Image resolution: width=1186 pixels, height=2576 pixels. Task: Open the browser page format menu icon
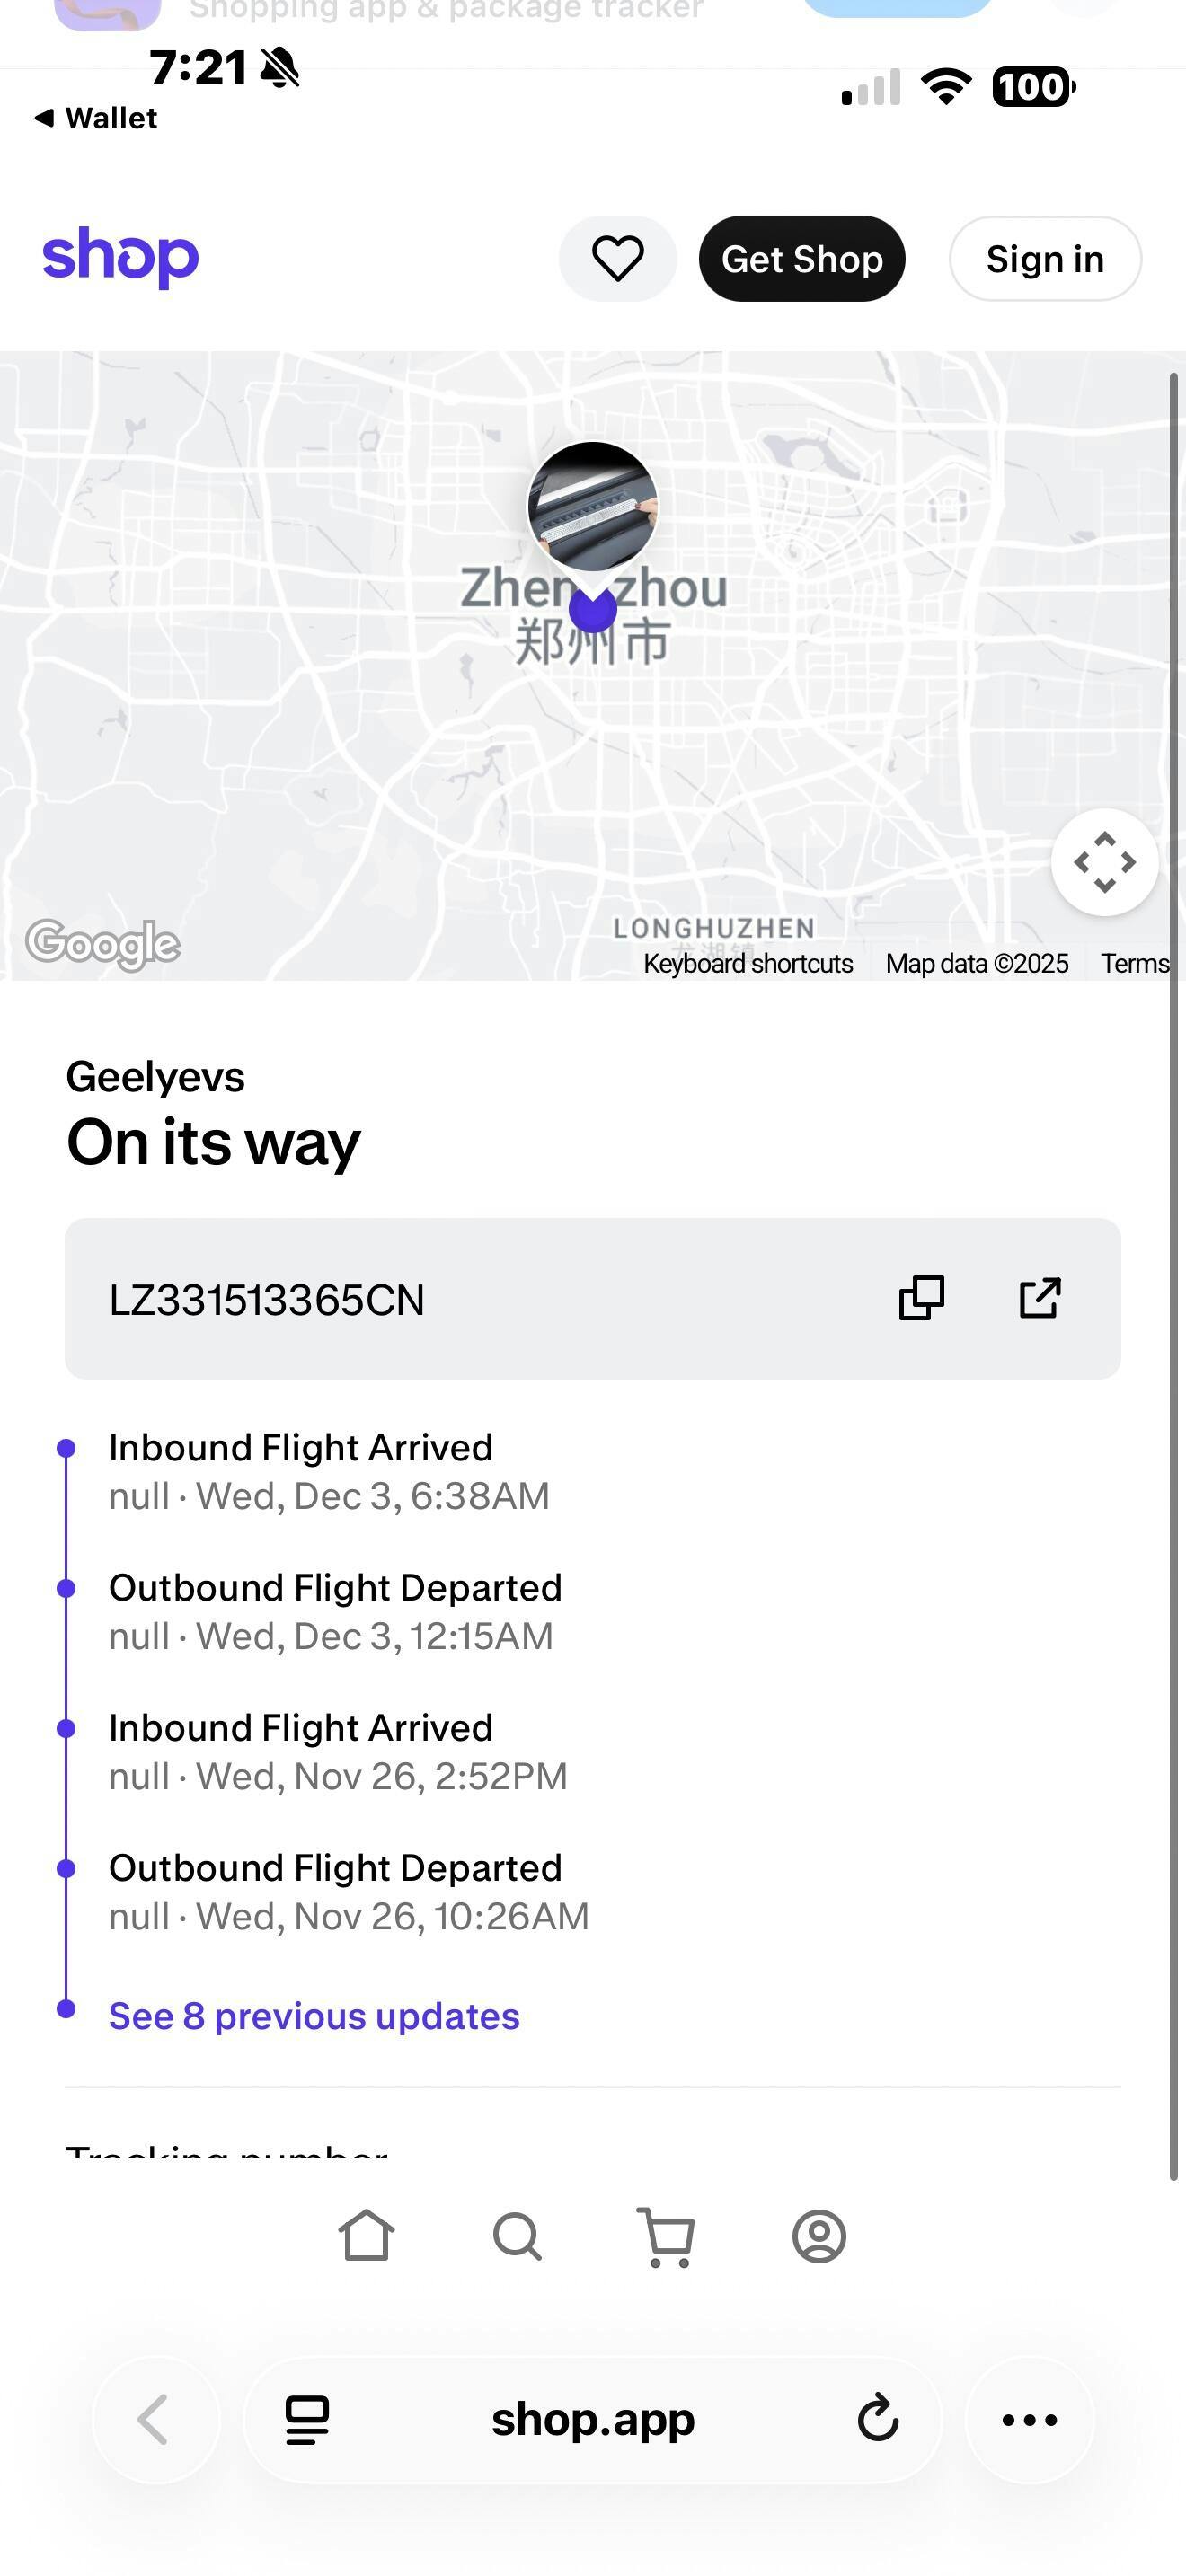click(307, 2420)
